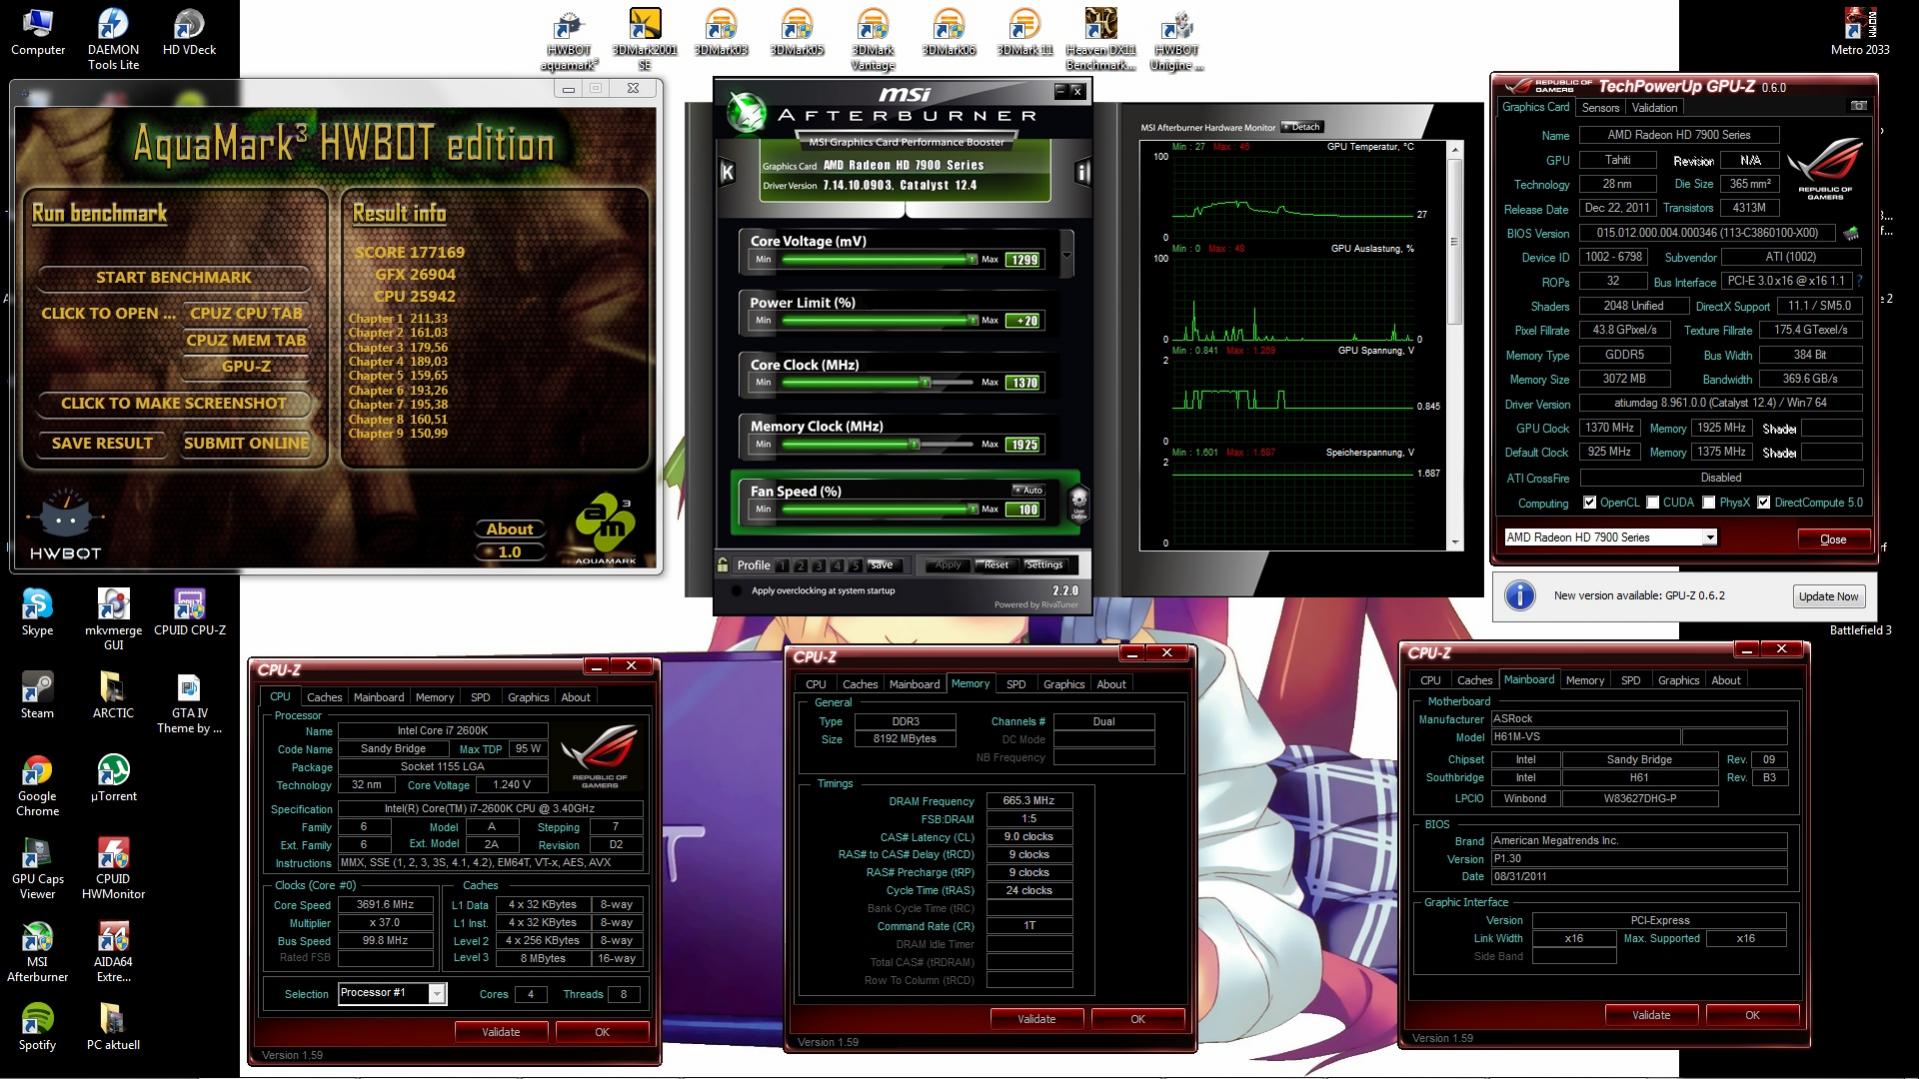Image resolution: width=1919 pixels, height=1079 pixels.
Task: Toggle Apply overclocking at system startup
Action: [737, 591]
